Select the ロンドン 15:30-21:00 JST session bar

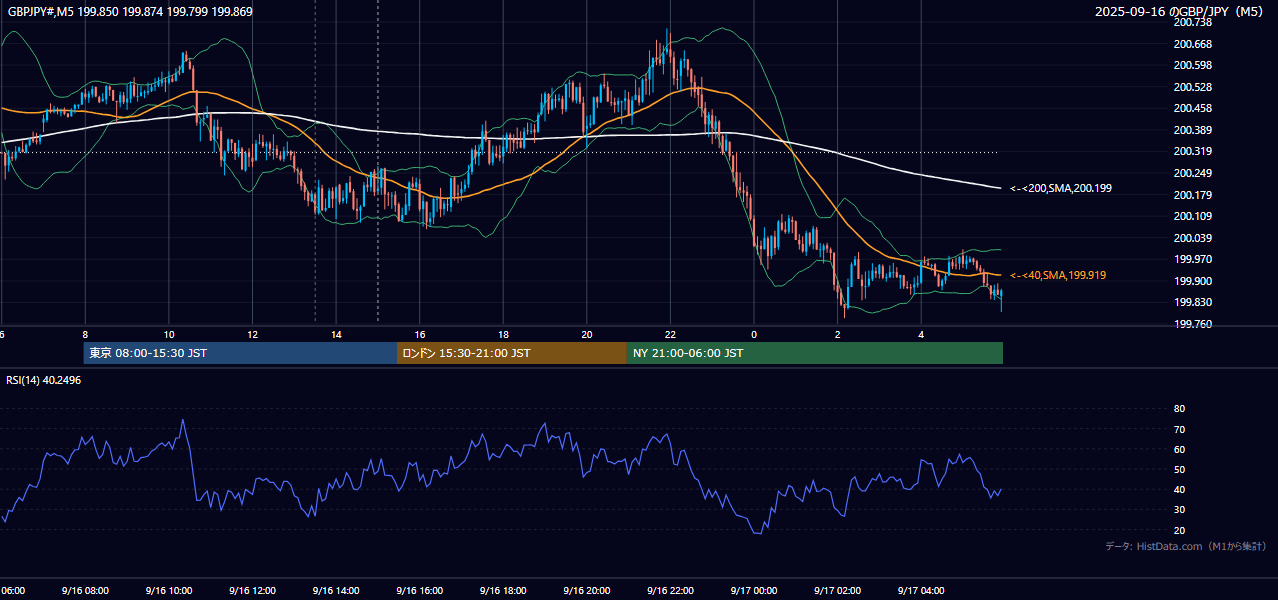[x=512, y=353]
